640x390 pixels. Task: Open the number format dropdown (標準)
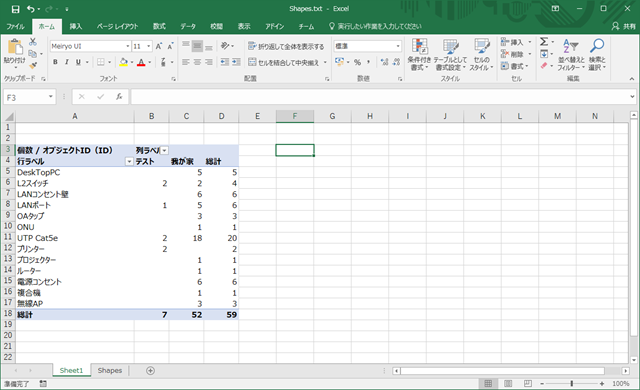click(x=398, y=46)
